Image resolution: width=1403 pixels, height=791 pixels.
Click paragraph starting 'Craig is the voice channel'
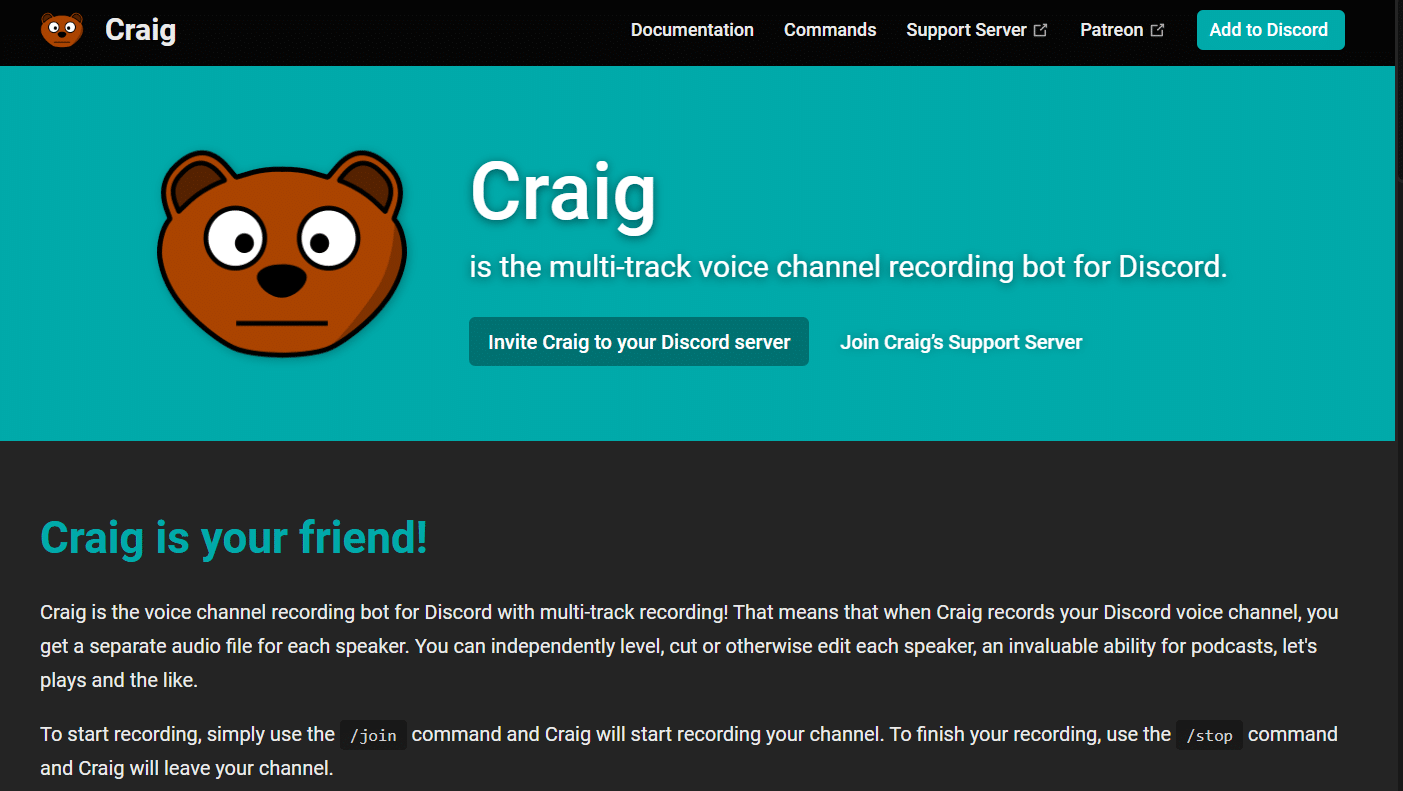pos(689,646)
